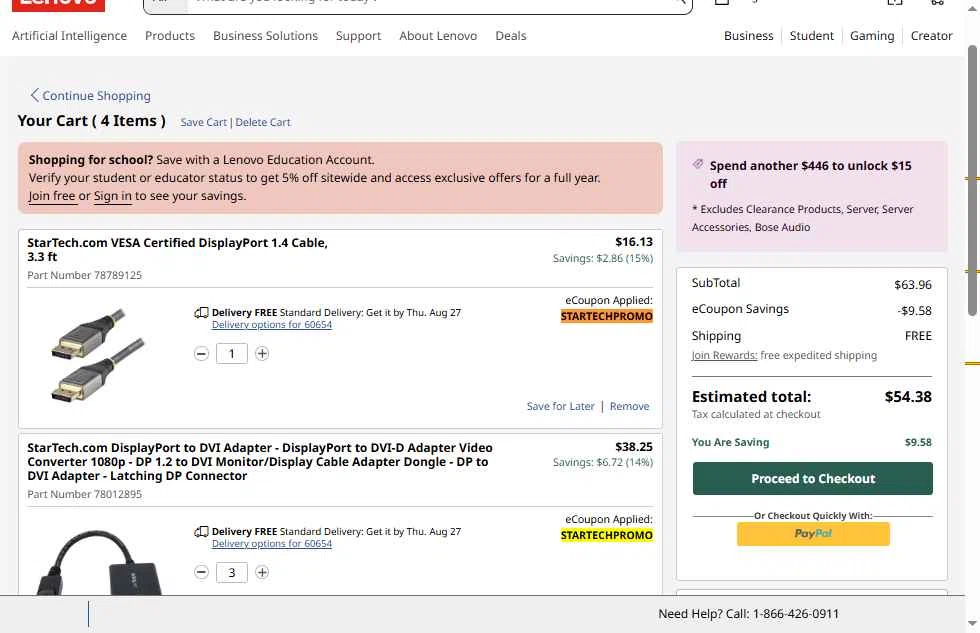Screen dimensions: 980x633
Task: Click the DisplayPort 1.4 Cable product title
Action: pyautogui.click(x=178, y=249)
